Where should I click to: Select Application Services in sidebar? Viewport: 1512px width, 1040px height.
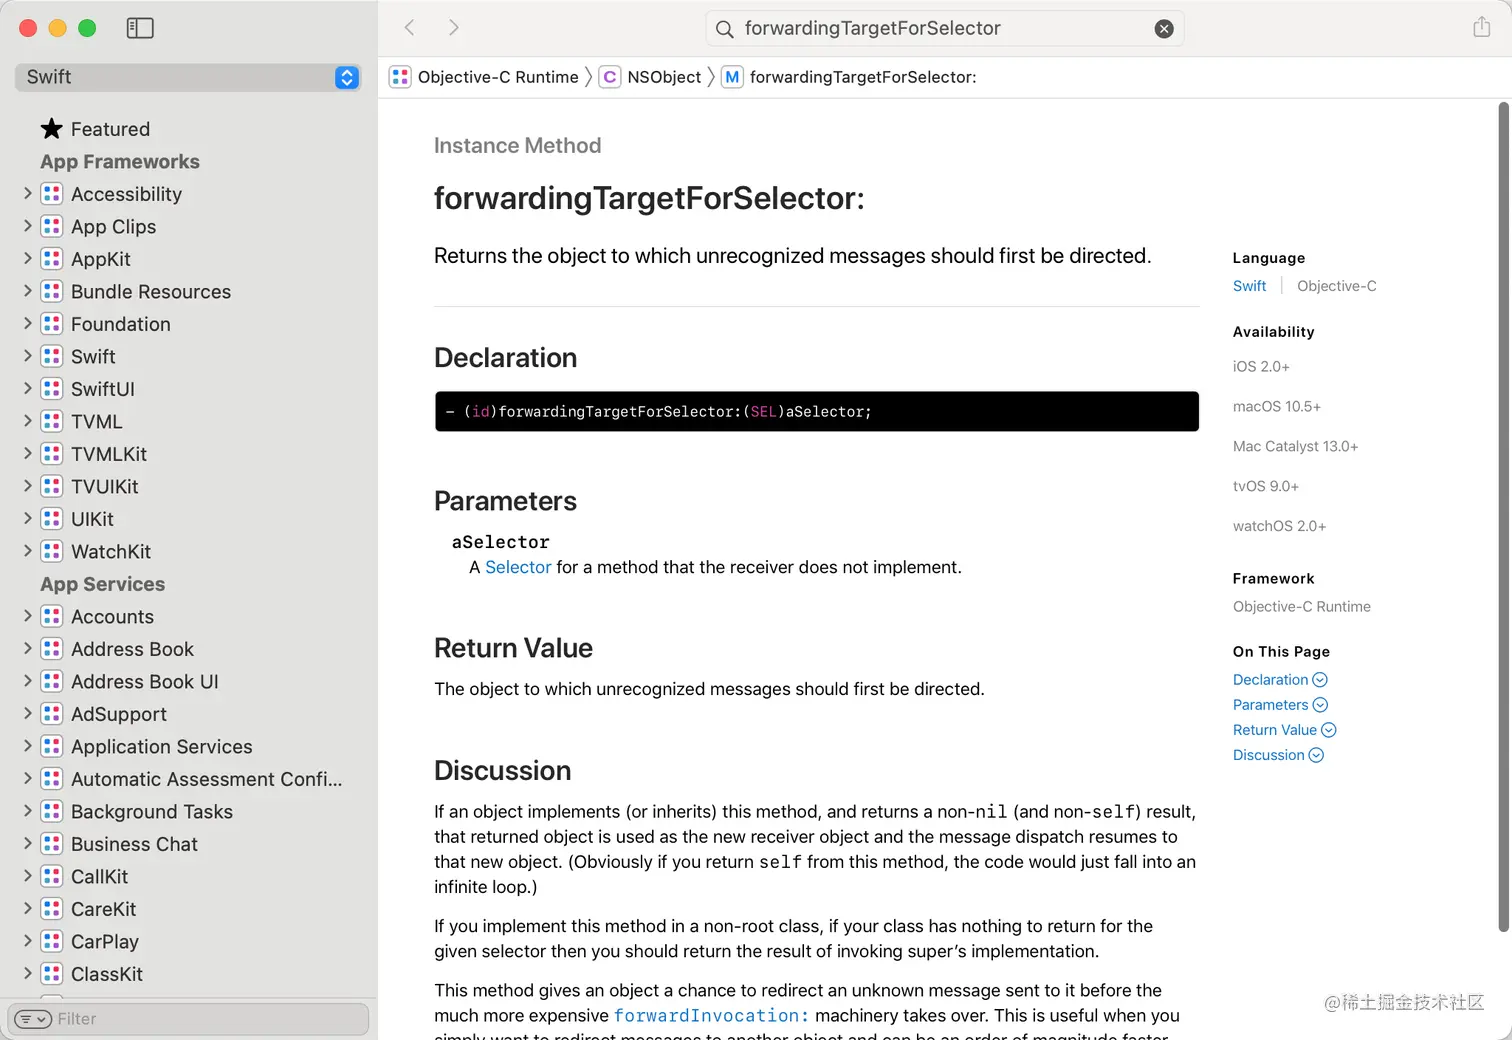[x=161, y=747]
